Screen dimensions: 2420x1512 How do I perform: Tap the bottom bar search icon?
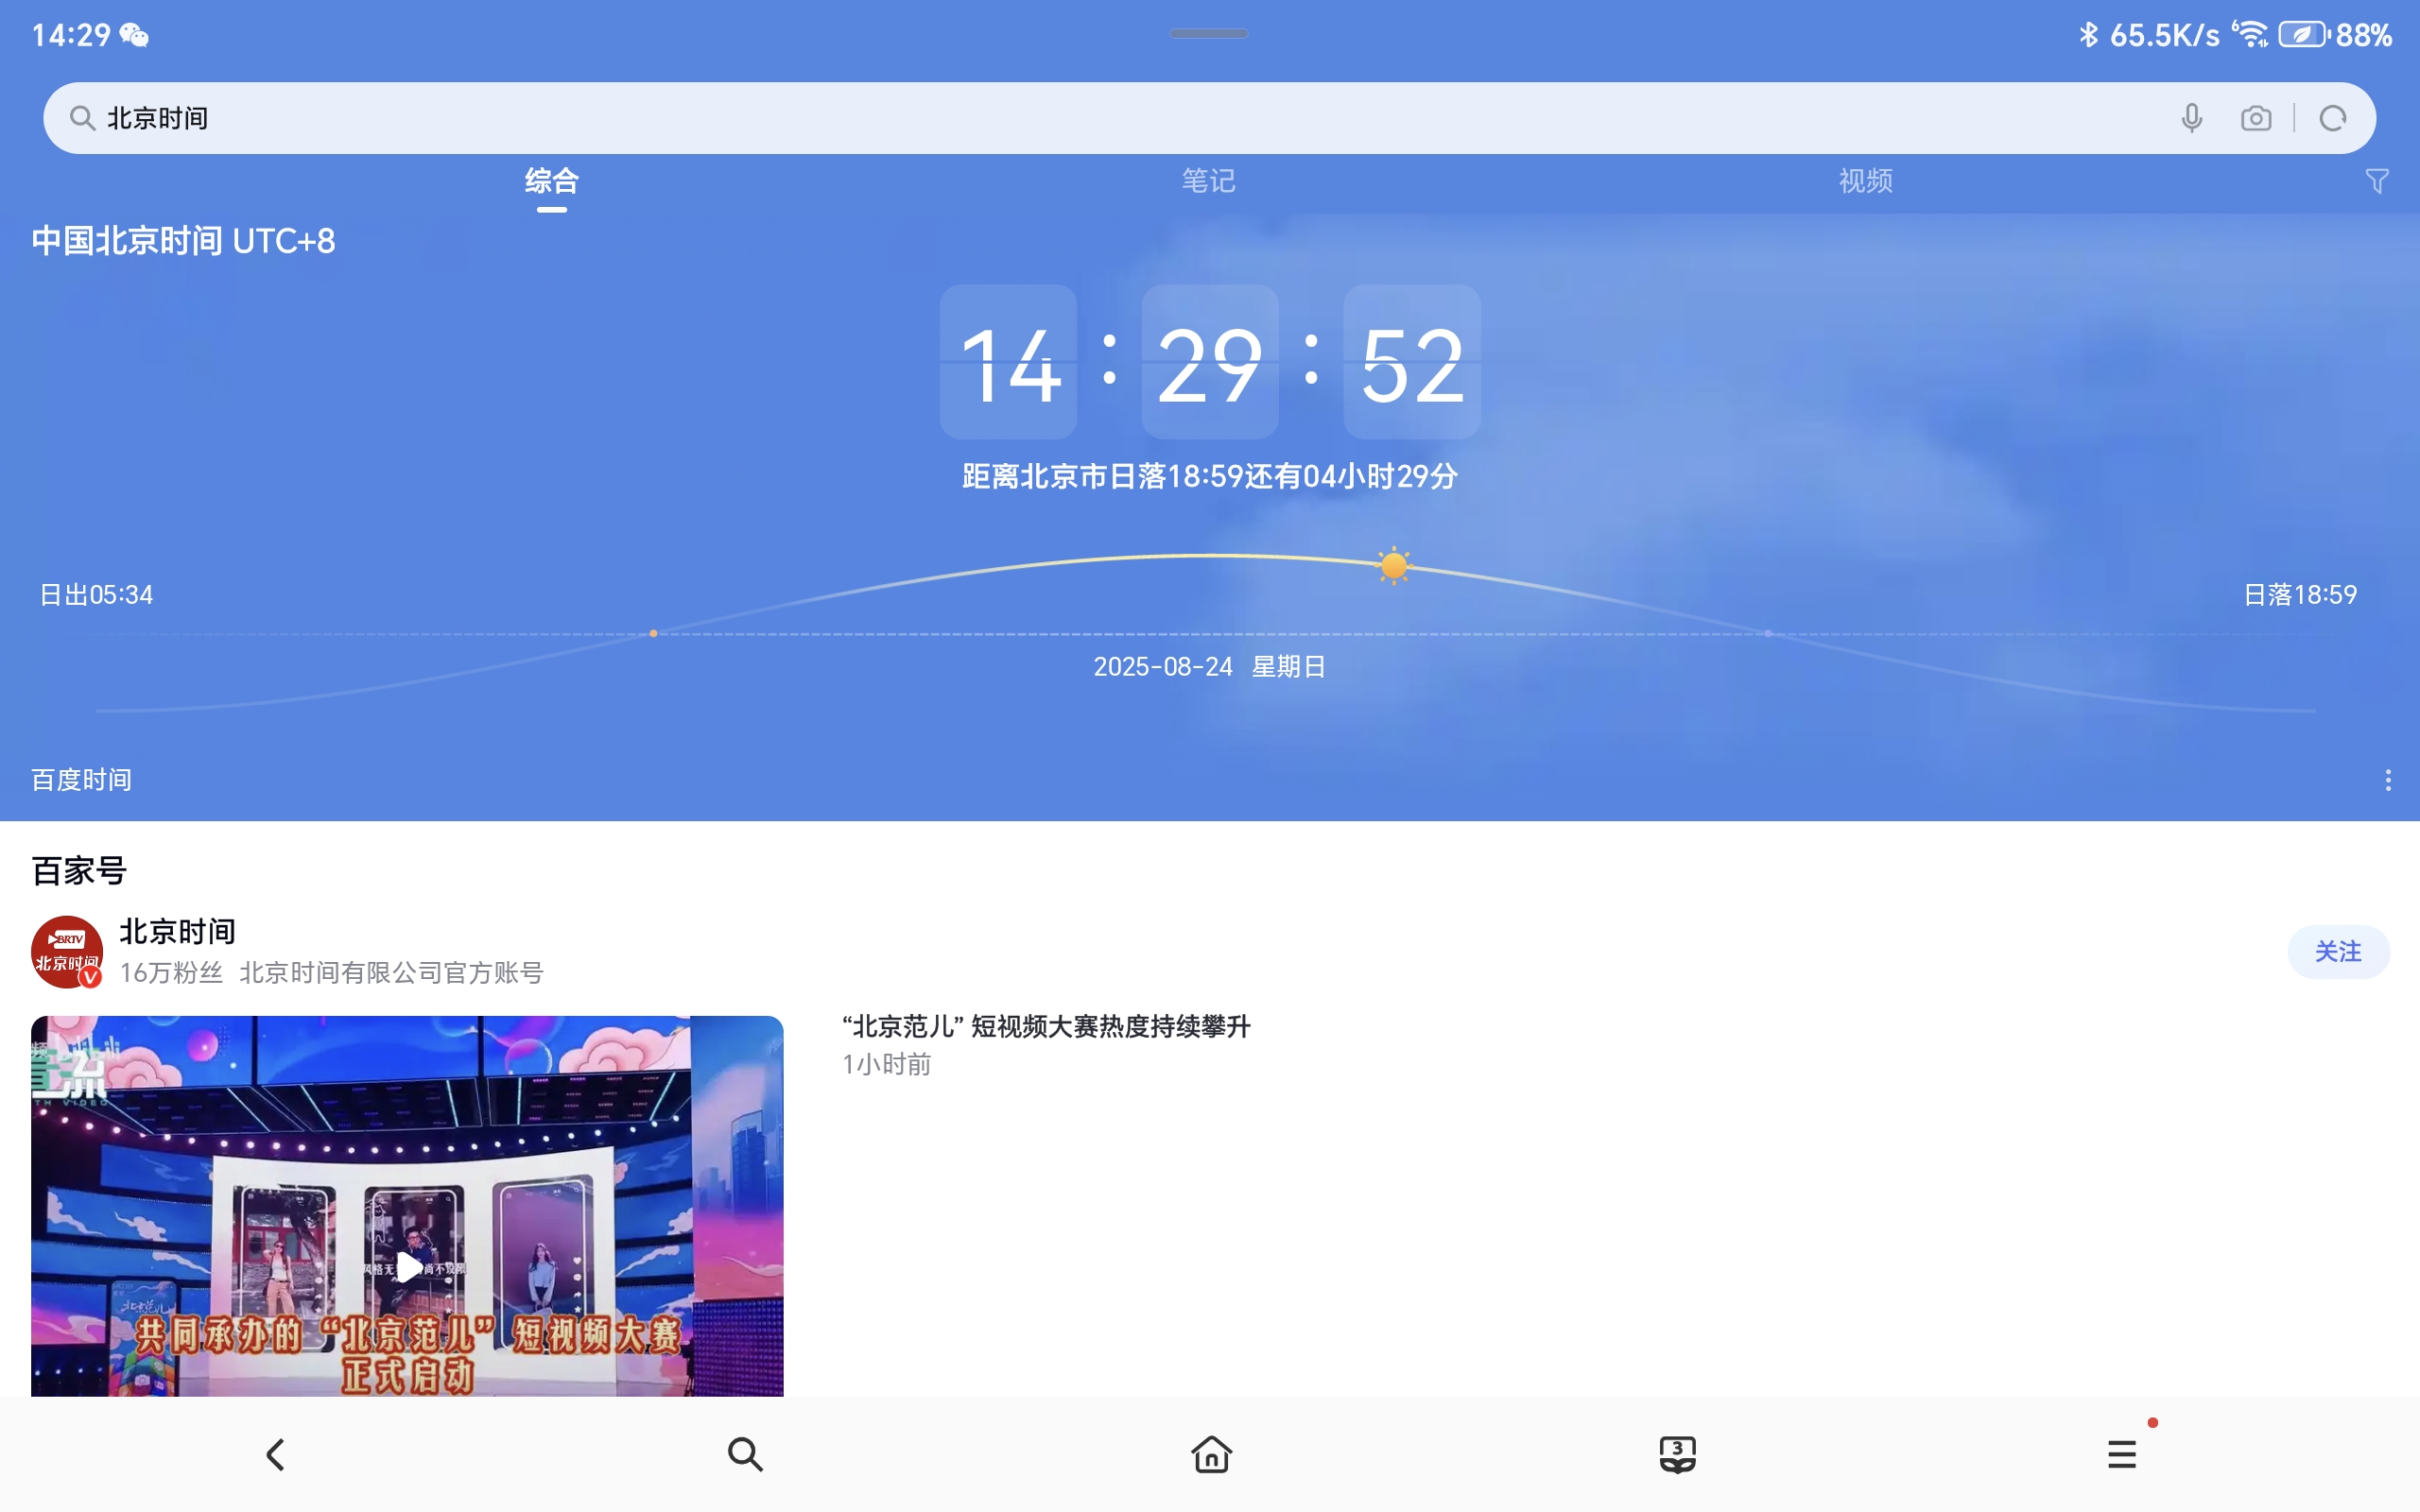[x=745, y=1454]
